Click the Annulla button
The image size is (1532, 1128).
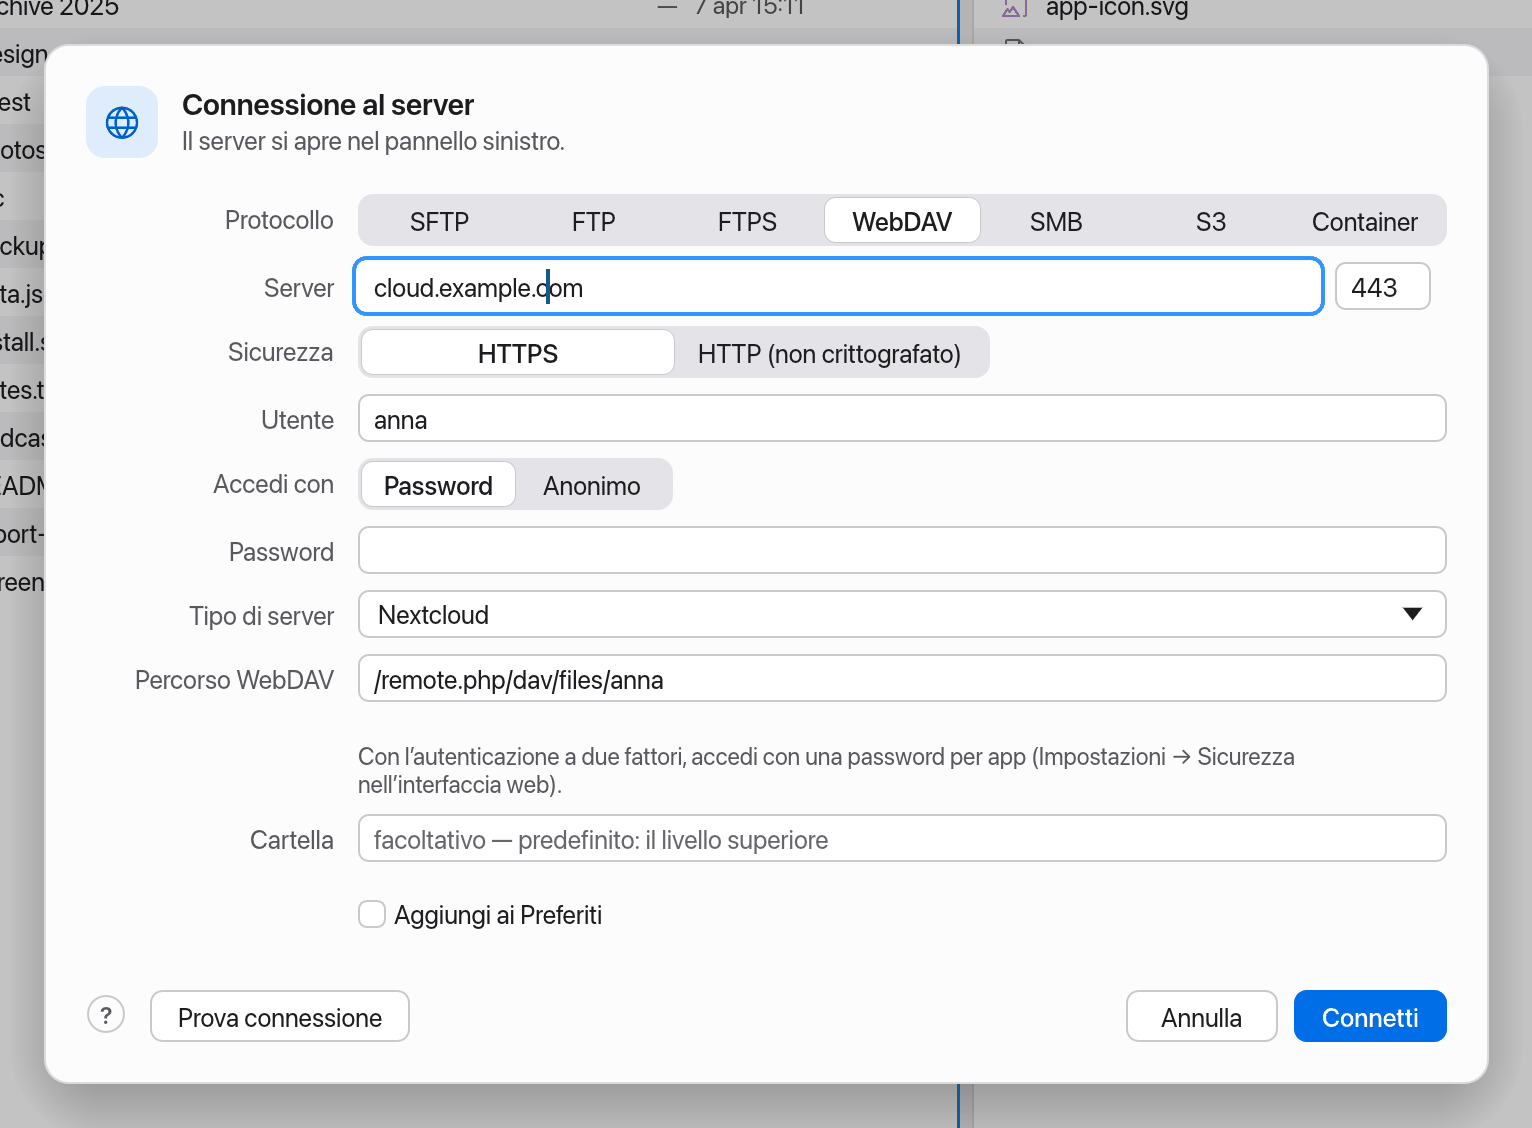click(x=1201, y=1016)
